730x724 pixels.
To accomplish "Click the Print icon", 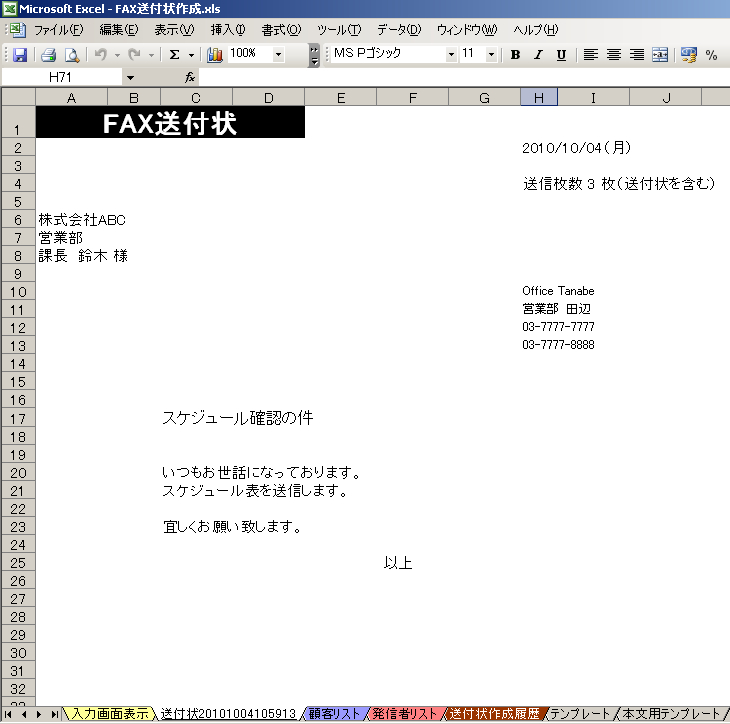I will click(x=48, y=54).
